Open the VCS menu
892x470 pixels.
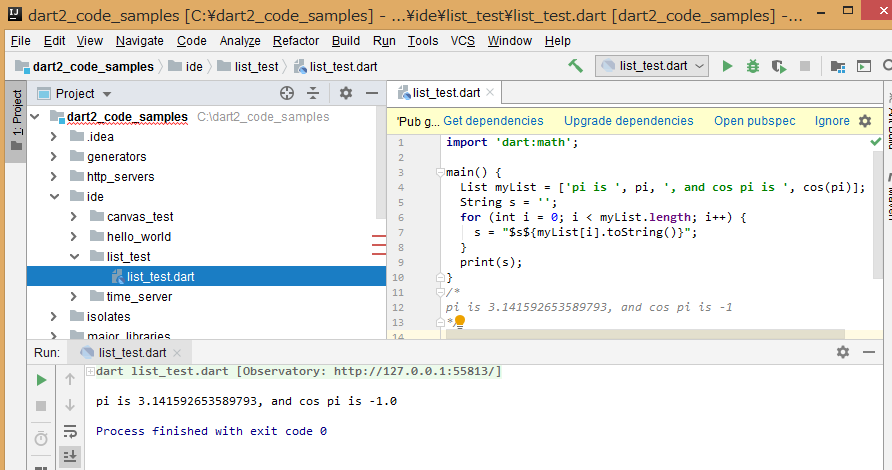pyautogui.click(x=462, y=41)
